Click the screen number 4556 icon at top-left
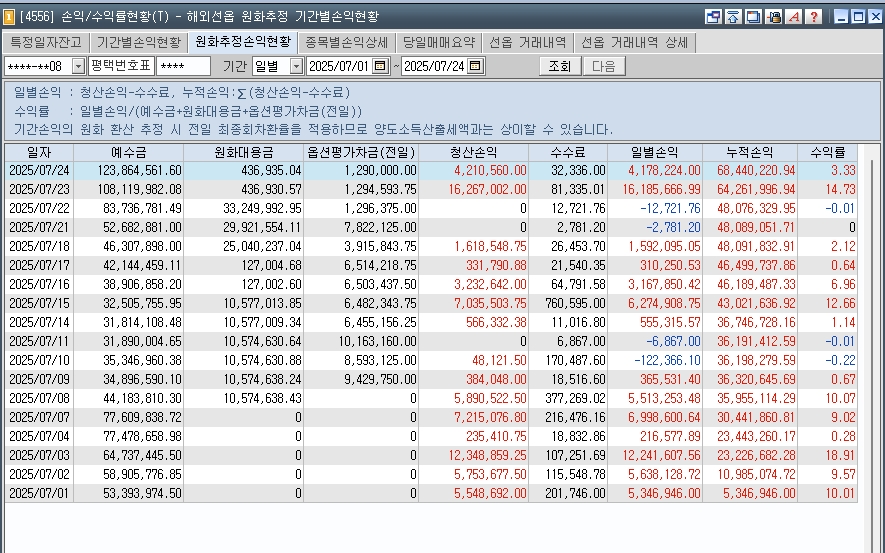Image resolution: width=885 pixels, height=553 pixels. click(9, 17)
